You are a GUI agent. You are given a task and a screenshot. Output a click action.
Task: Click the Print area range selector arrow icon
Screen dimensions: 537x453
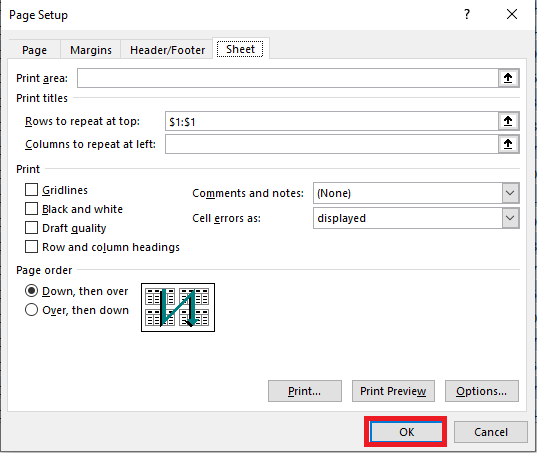(x=508, y=78)
